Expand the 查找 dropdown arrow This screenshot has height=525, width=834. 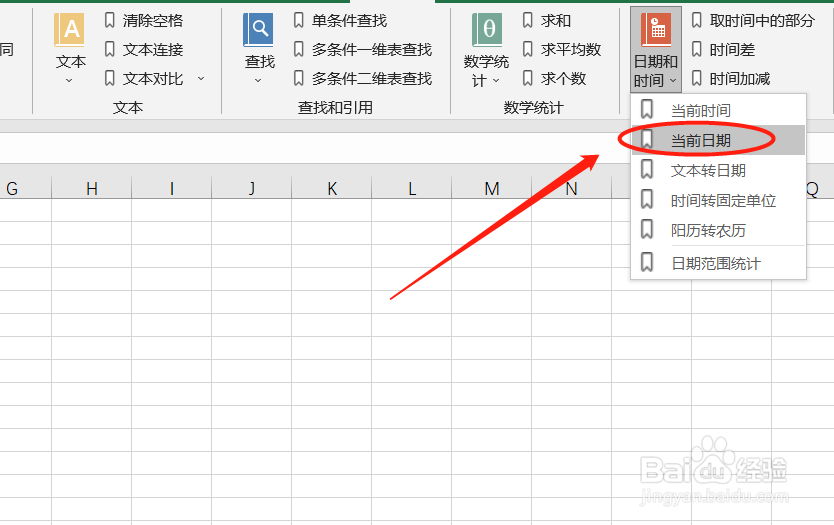pos(258,81)
